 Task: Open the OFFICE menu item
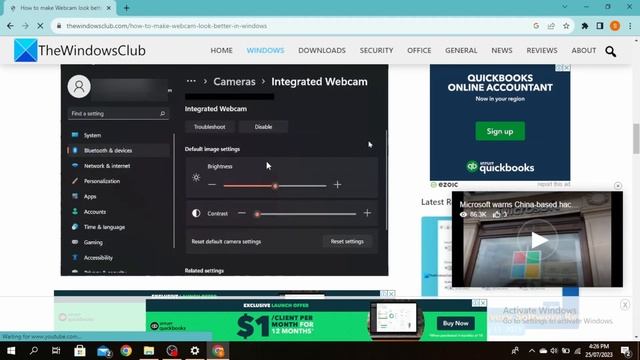click(x=419, y=50)
